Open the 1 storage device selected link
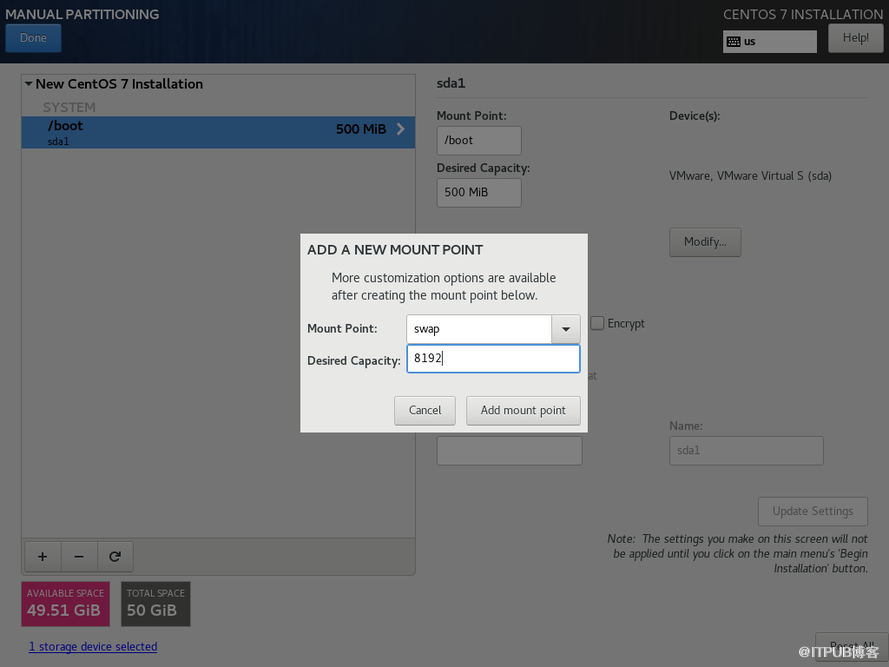This screenshot has height=667, width=889. tap(93, 646)
